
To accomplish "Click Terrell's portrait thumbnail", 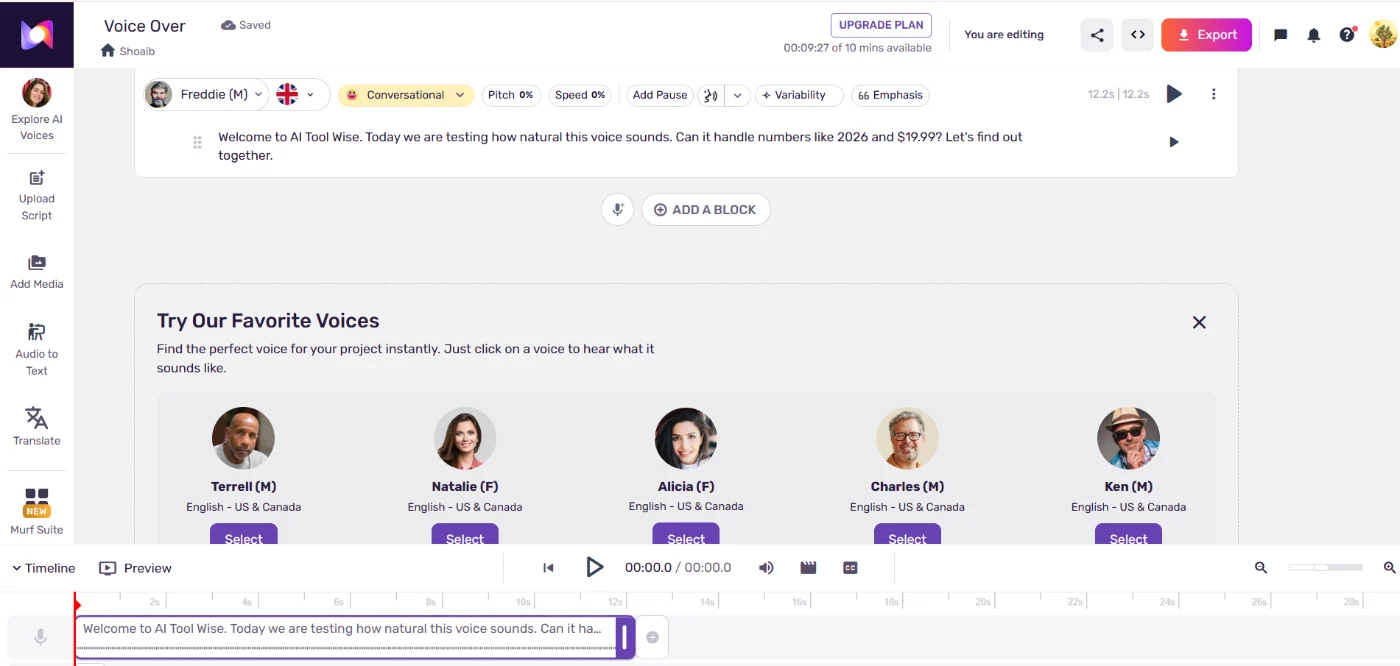I will pos(243,438).
